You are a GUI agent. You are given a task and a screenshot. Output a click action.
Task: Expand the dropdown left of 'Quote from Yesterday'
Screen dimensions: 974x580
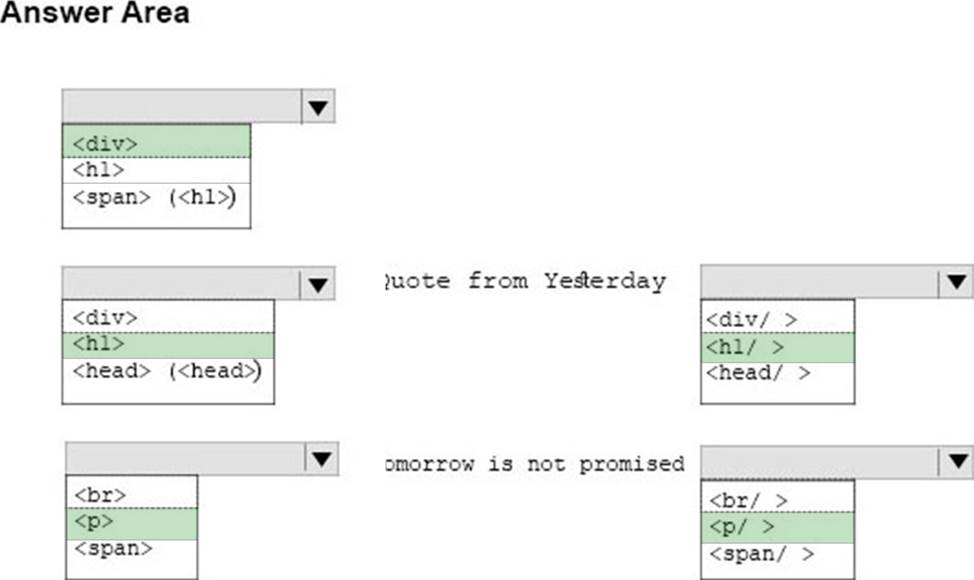pos(318,284)
